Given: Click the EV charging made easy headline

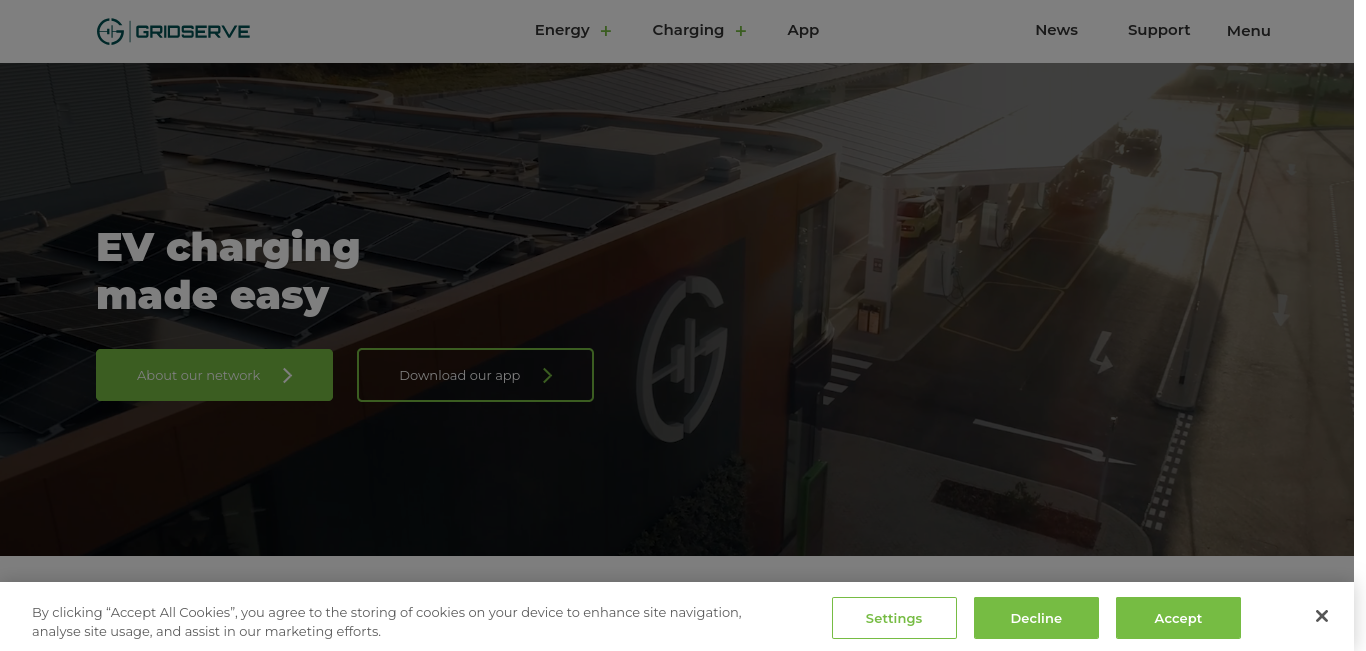Looking at the screenshot, I should point(228,271).
